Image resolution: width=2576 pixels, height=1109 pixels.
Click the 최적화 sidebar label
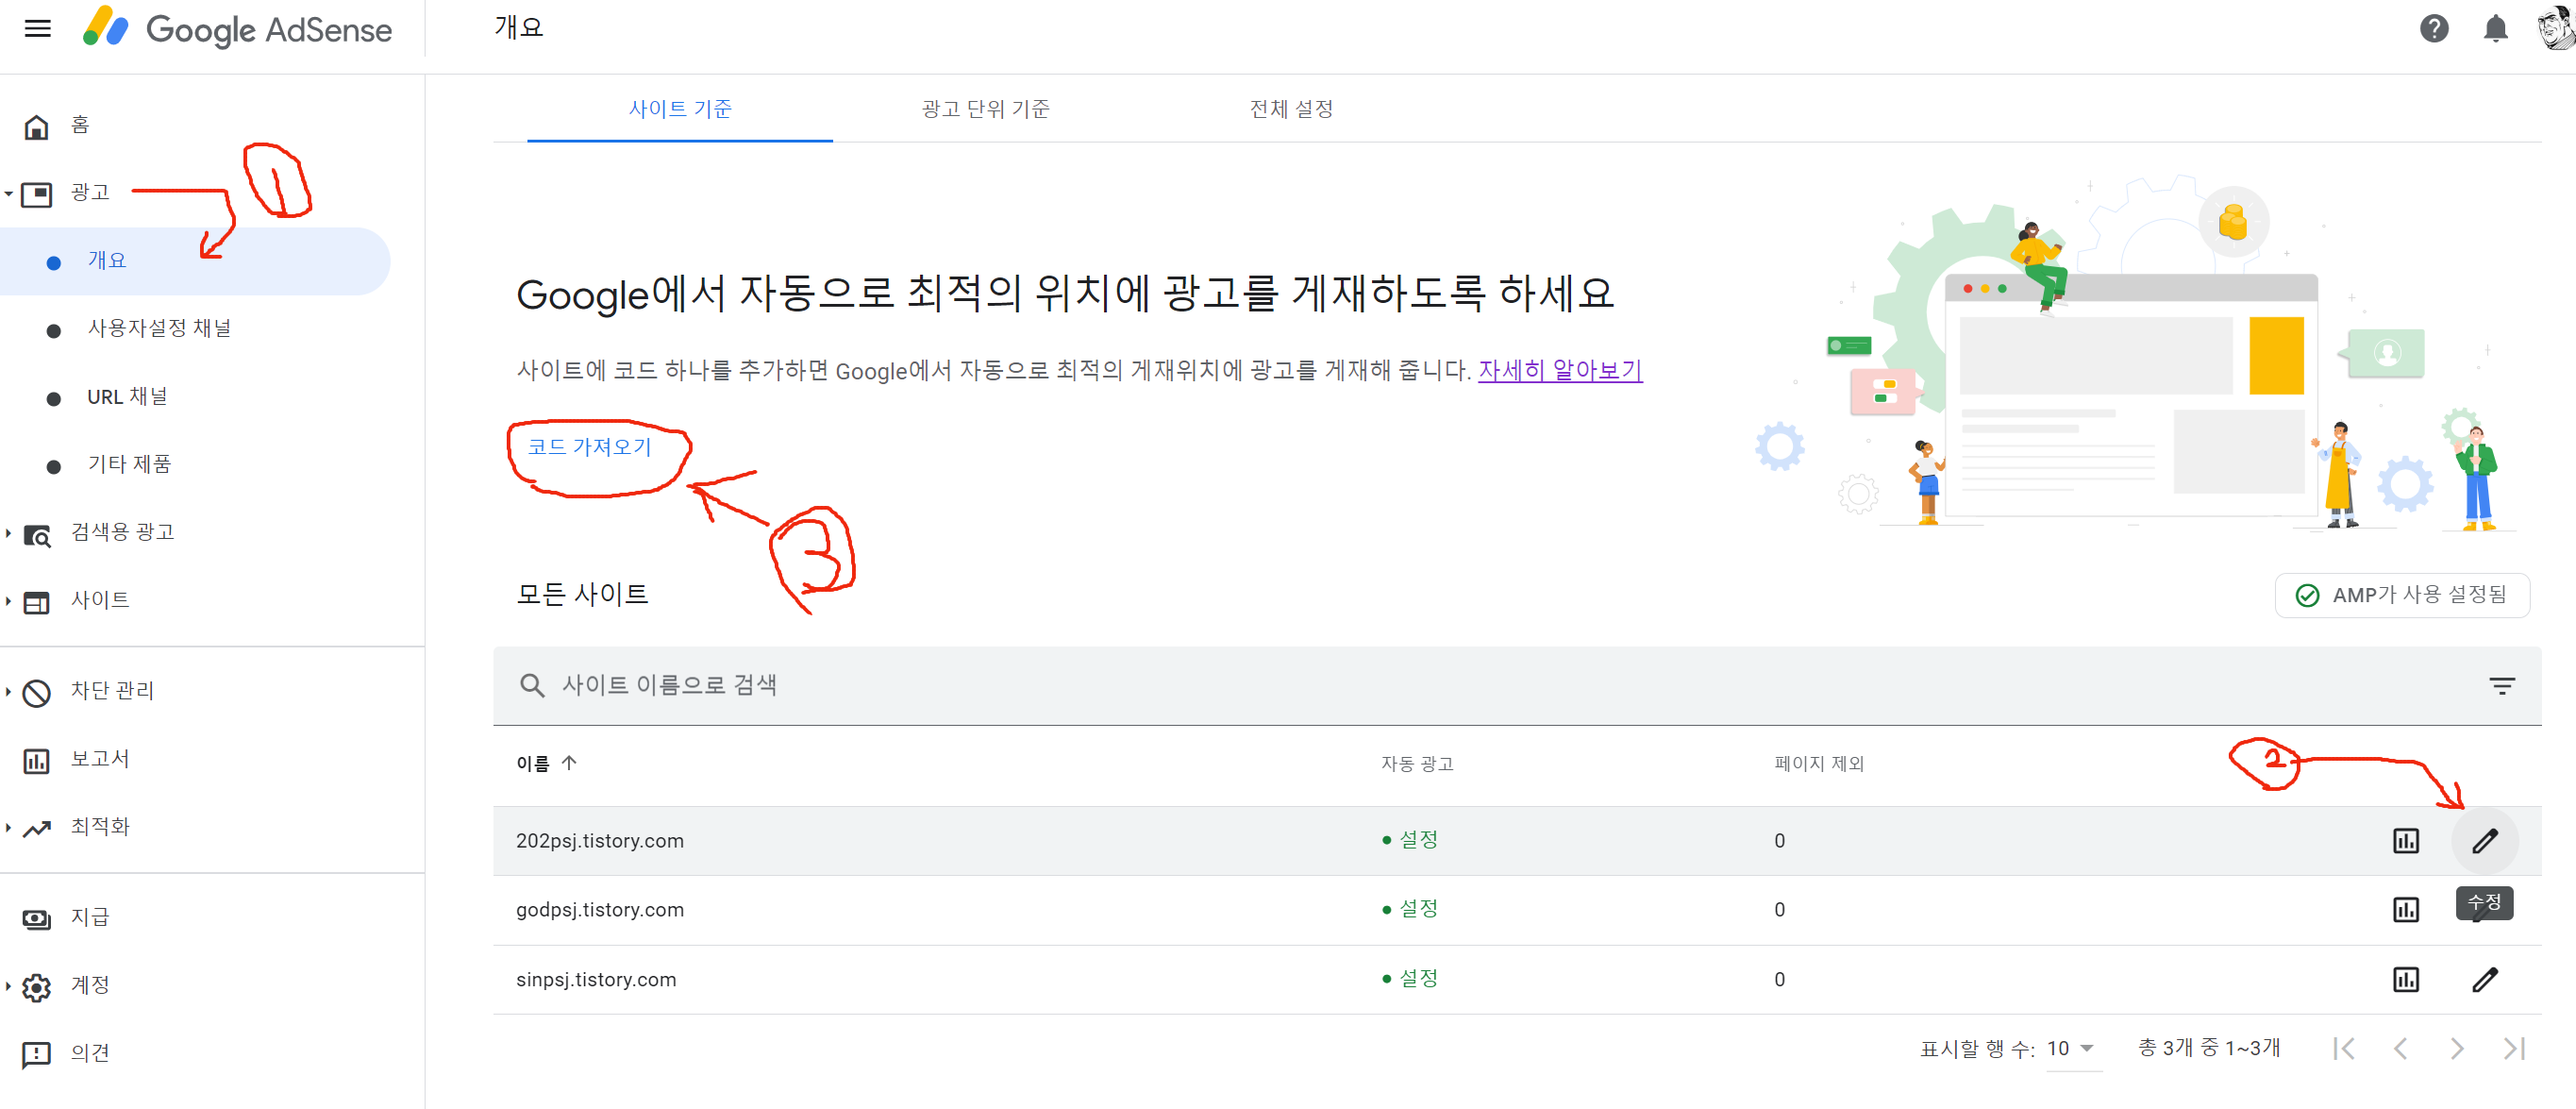[x=100, y=828]
